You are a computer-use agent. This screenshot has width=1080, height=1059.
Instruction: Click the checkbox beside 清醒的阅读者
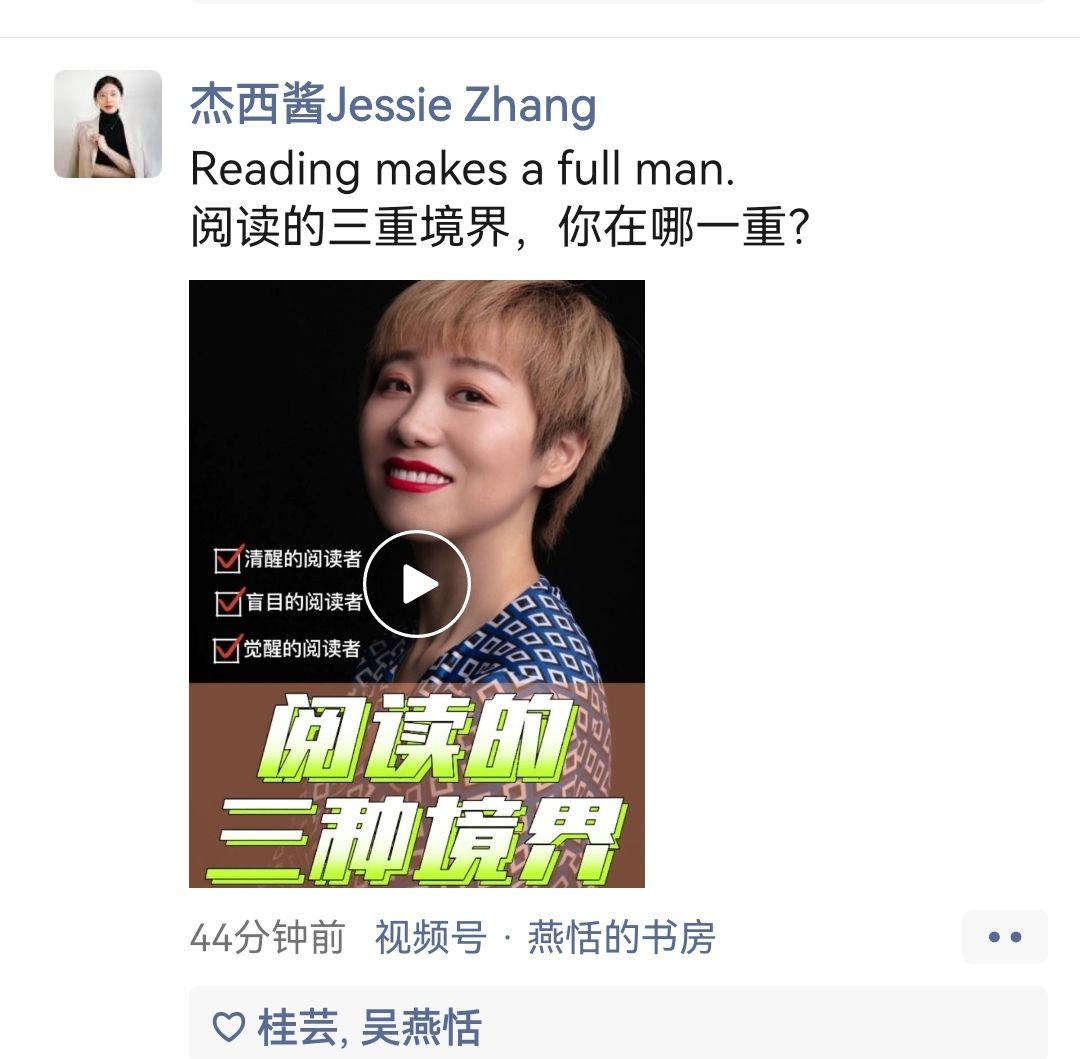click(x=227, y=559)
